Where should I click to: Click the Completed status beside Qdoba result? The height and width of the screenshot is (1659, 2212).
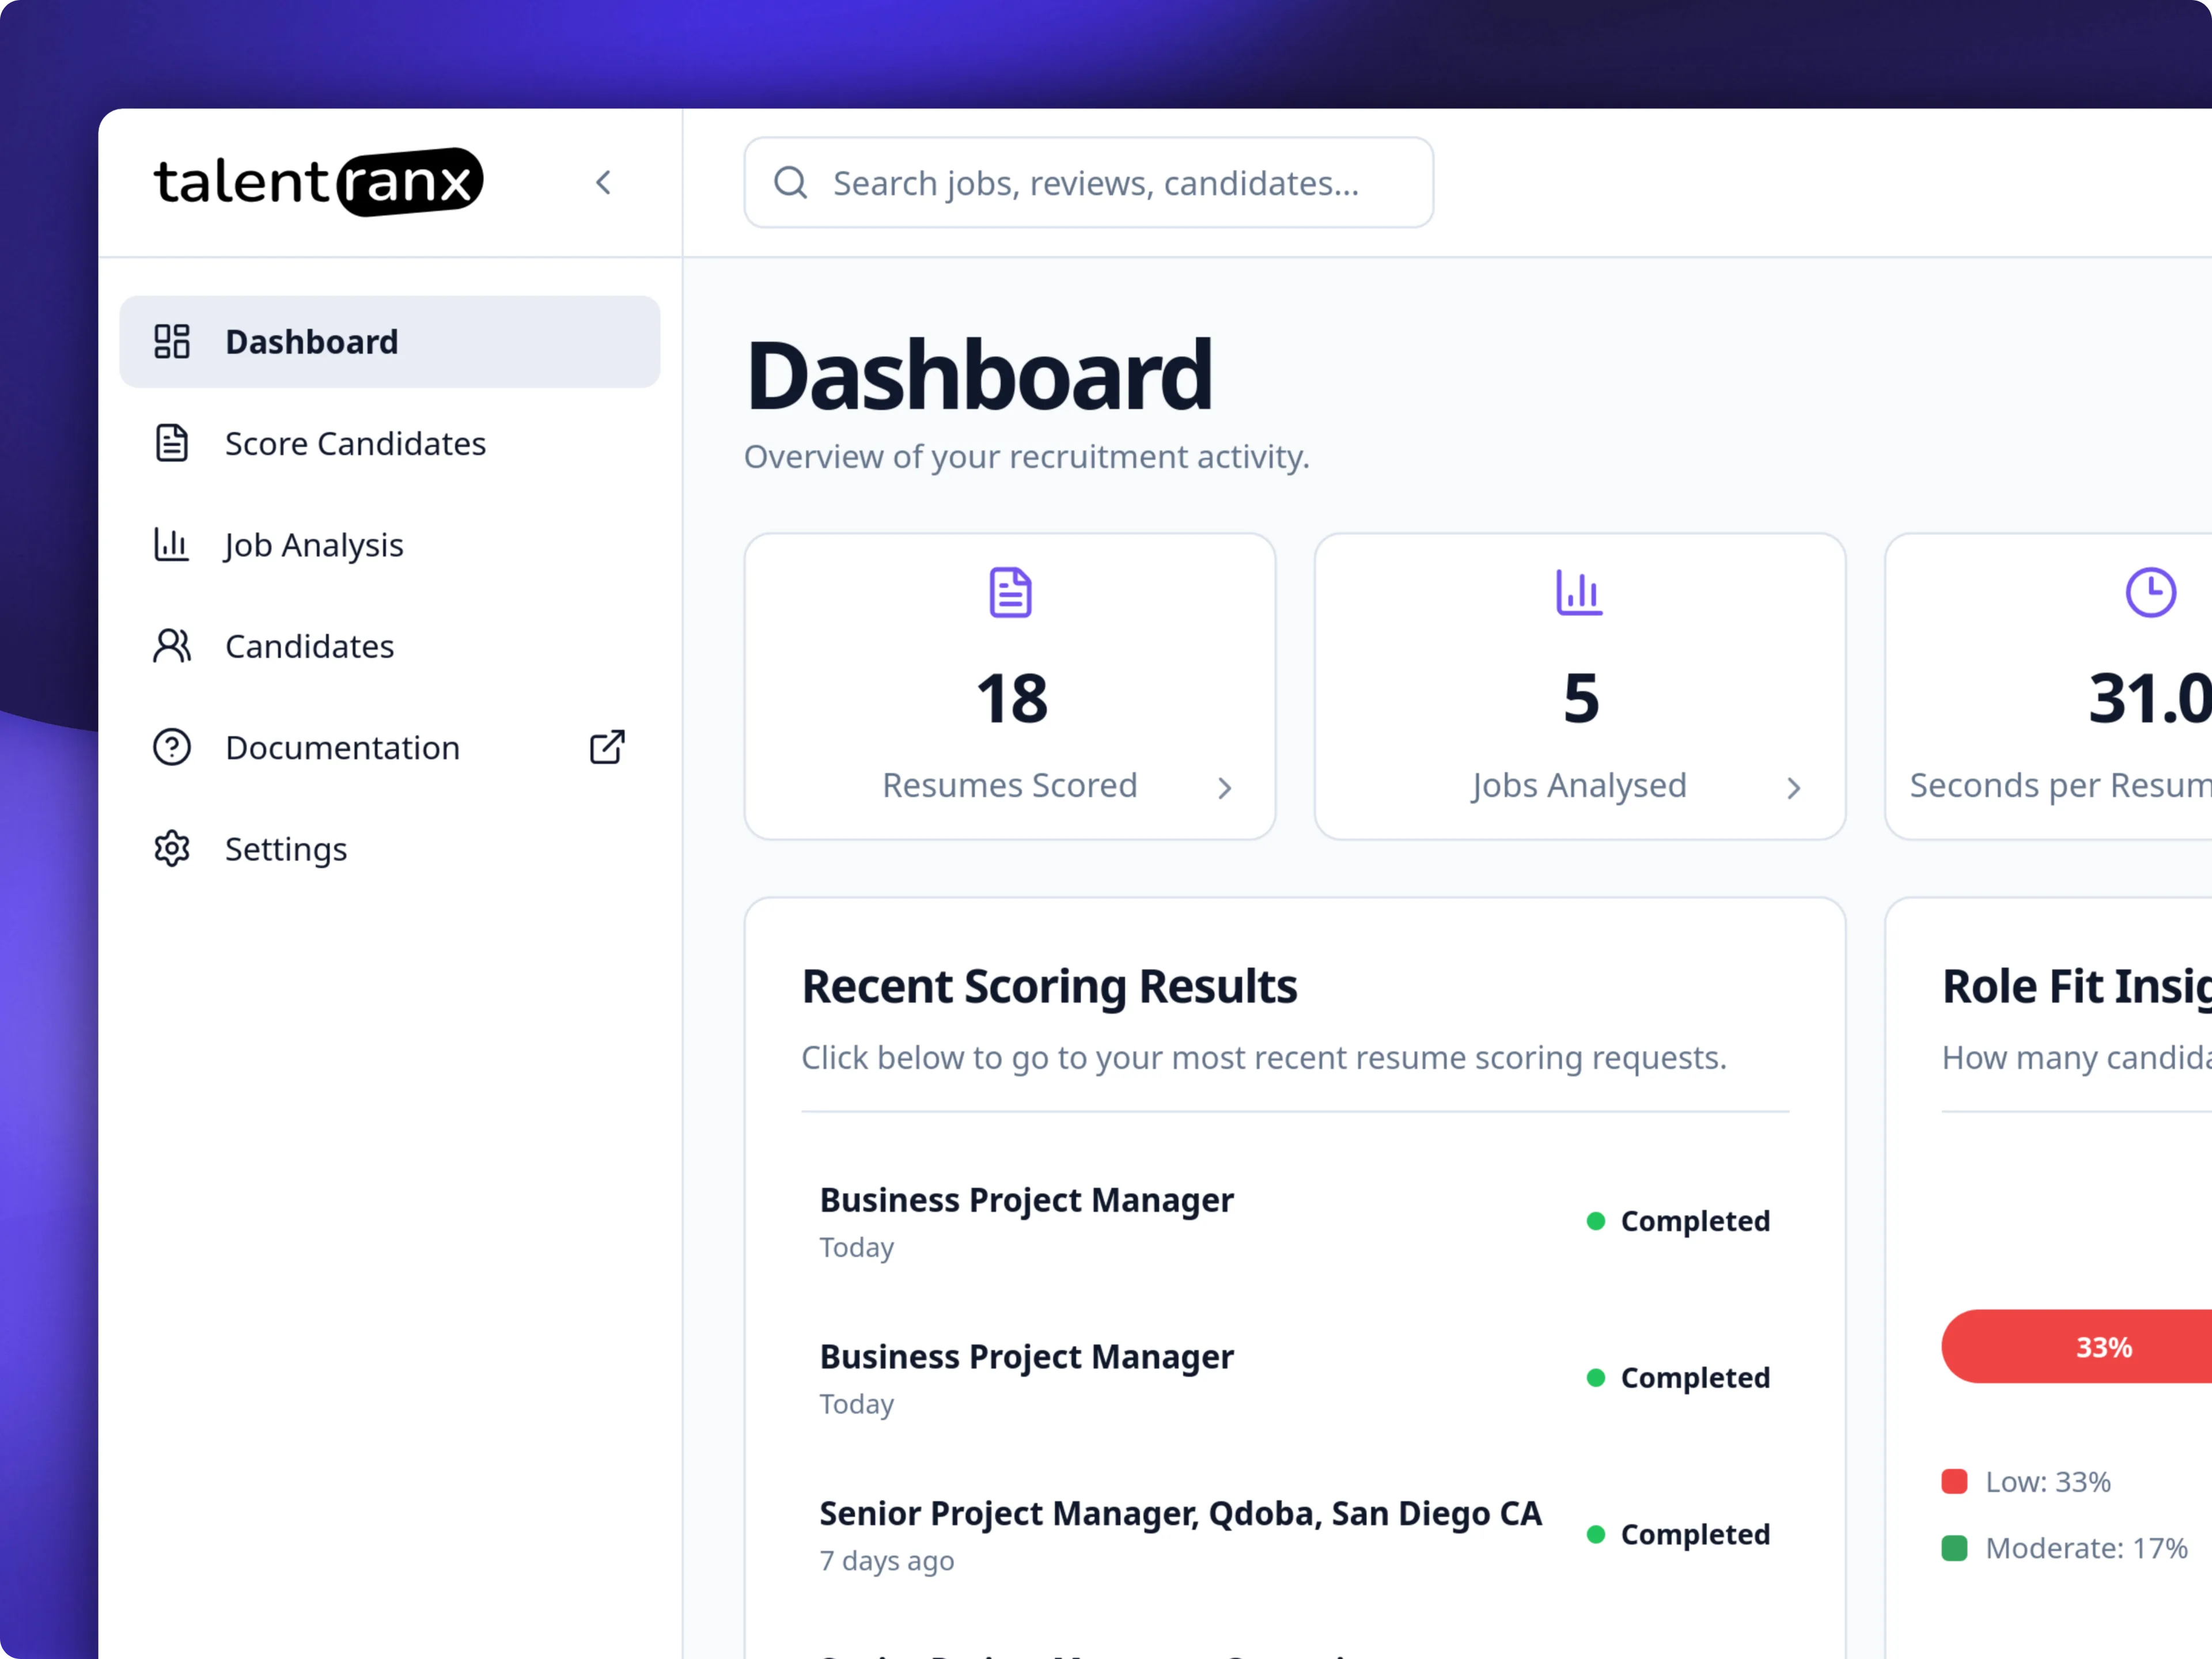point(1679,1535)
